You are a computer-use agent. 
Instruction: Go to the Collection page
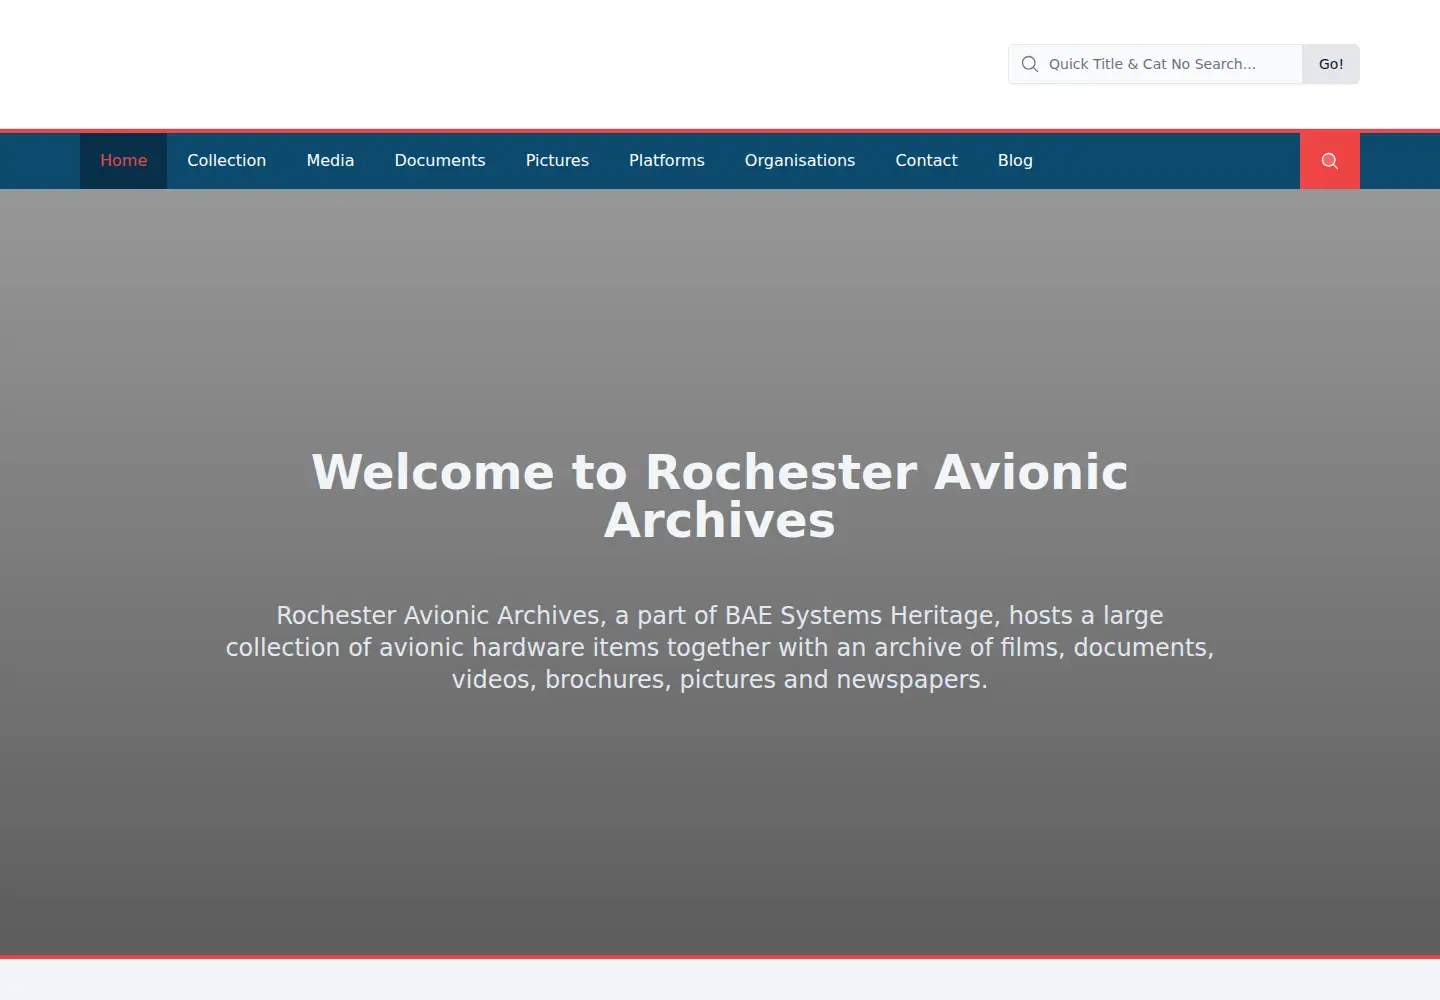coord(227,161)
